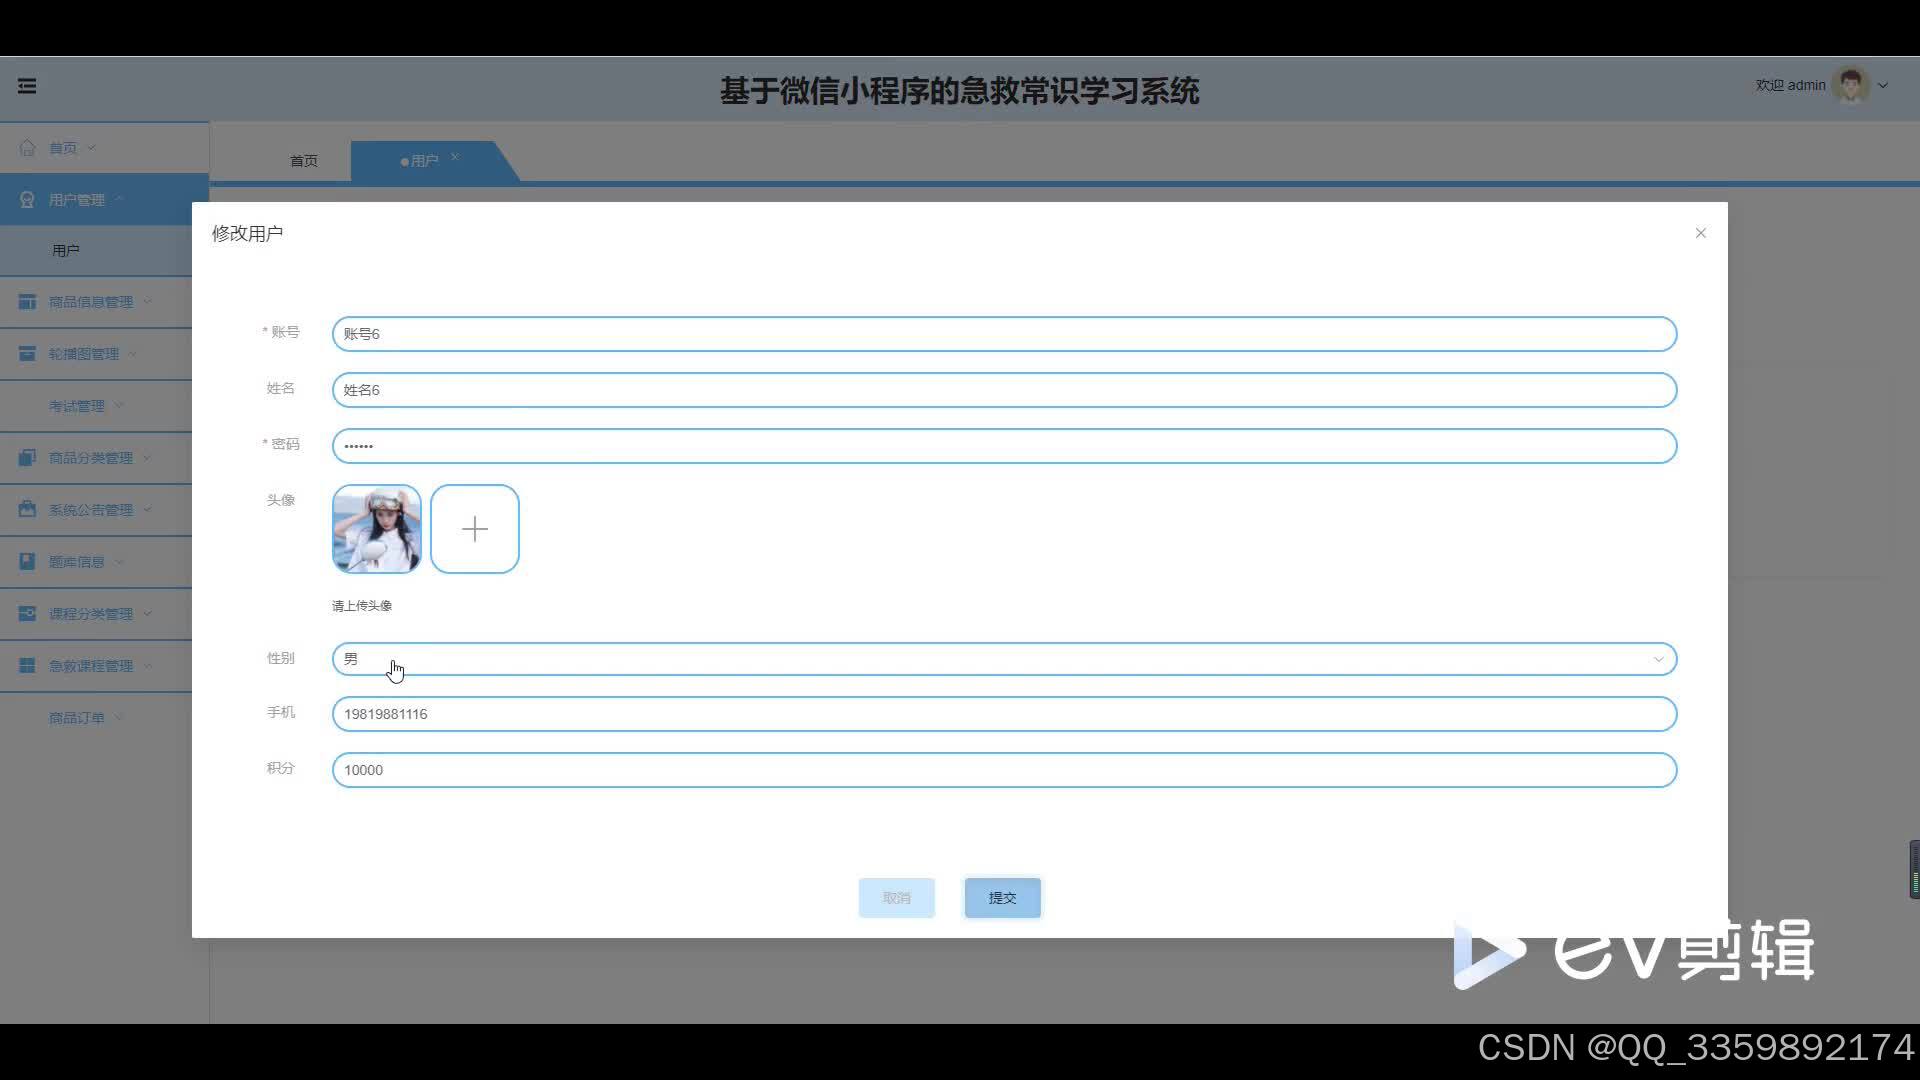Click the 取消 cancel button
The height and width of the screenshot is (1080, 1920).
[896, 898]
